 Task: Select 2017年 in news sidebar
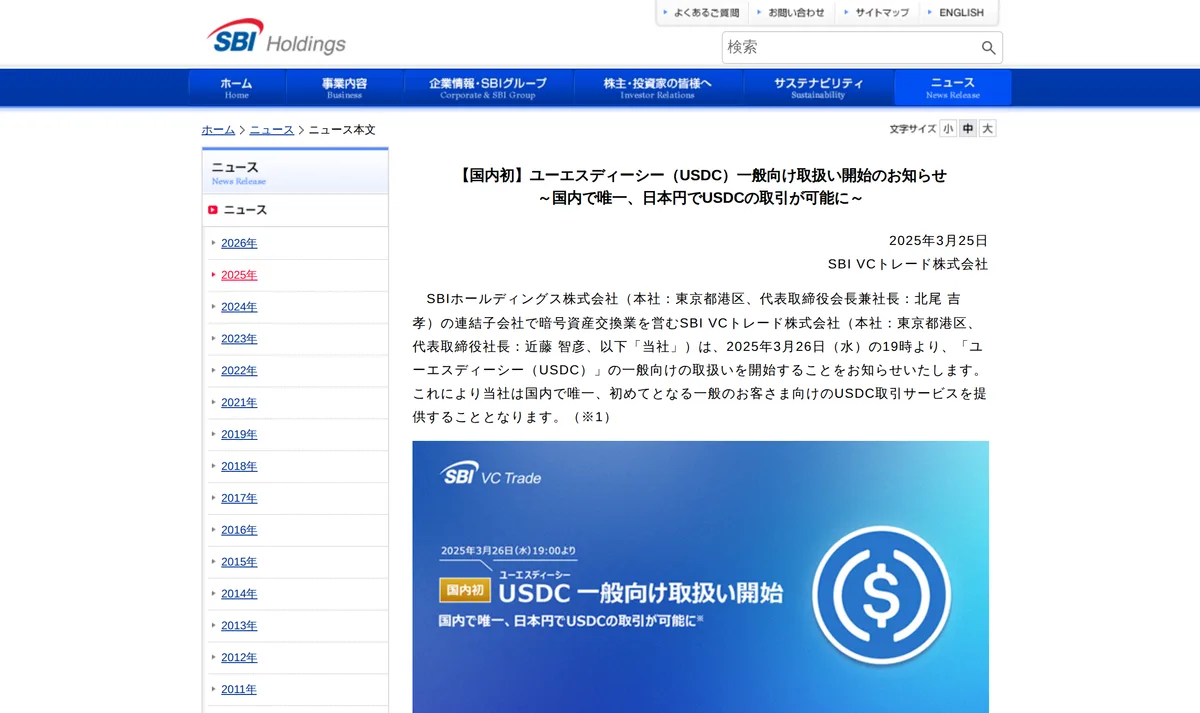[239, 499]
